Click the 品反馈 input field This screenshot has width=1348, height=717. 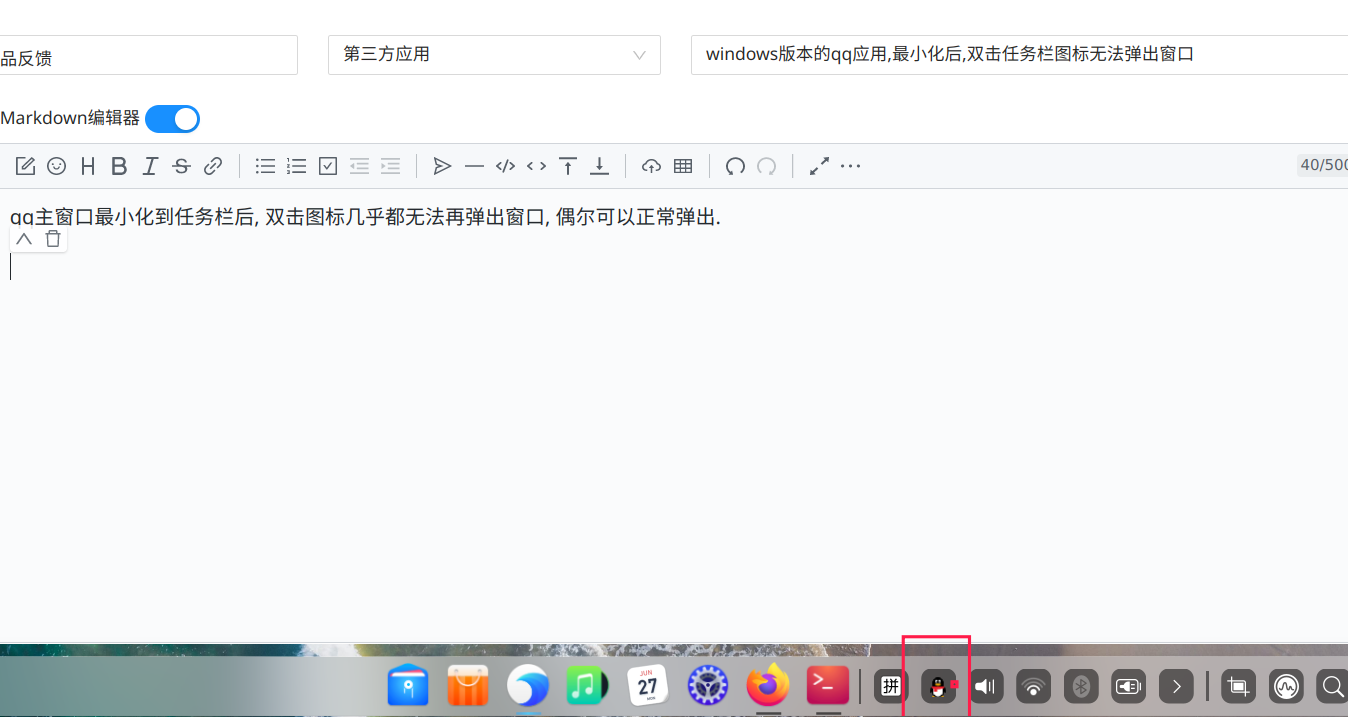coord(148,55)
